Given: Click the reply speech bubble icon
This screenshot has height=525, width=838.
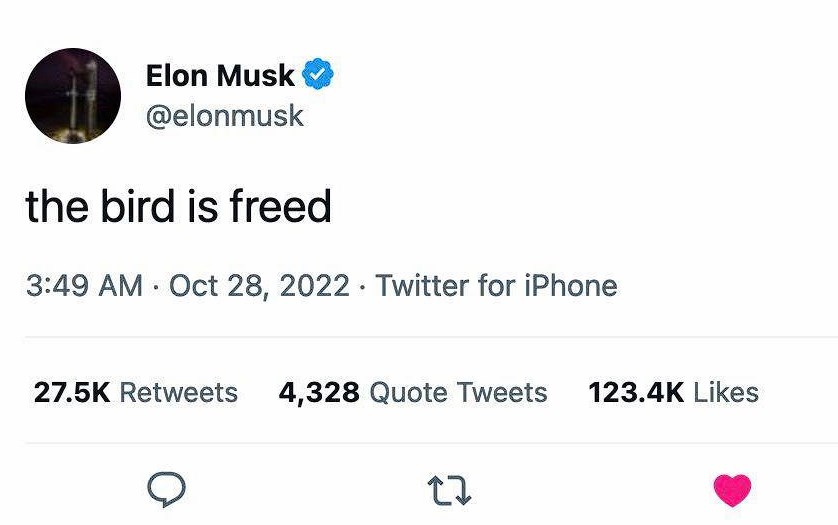Looking at the screenshot, I should click(167, 489).
